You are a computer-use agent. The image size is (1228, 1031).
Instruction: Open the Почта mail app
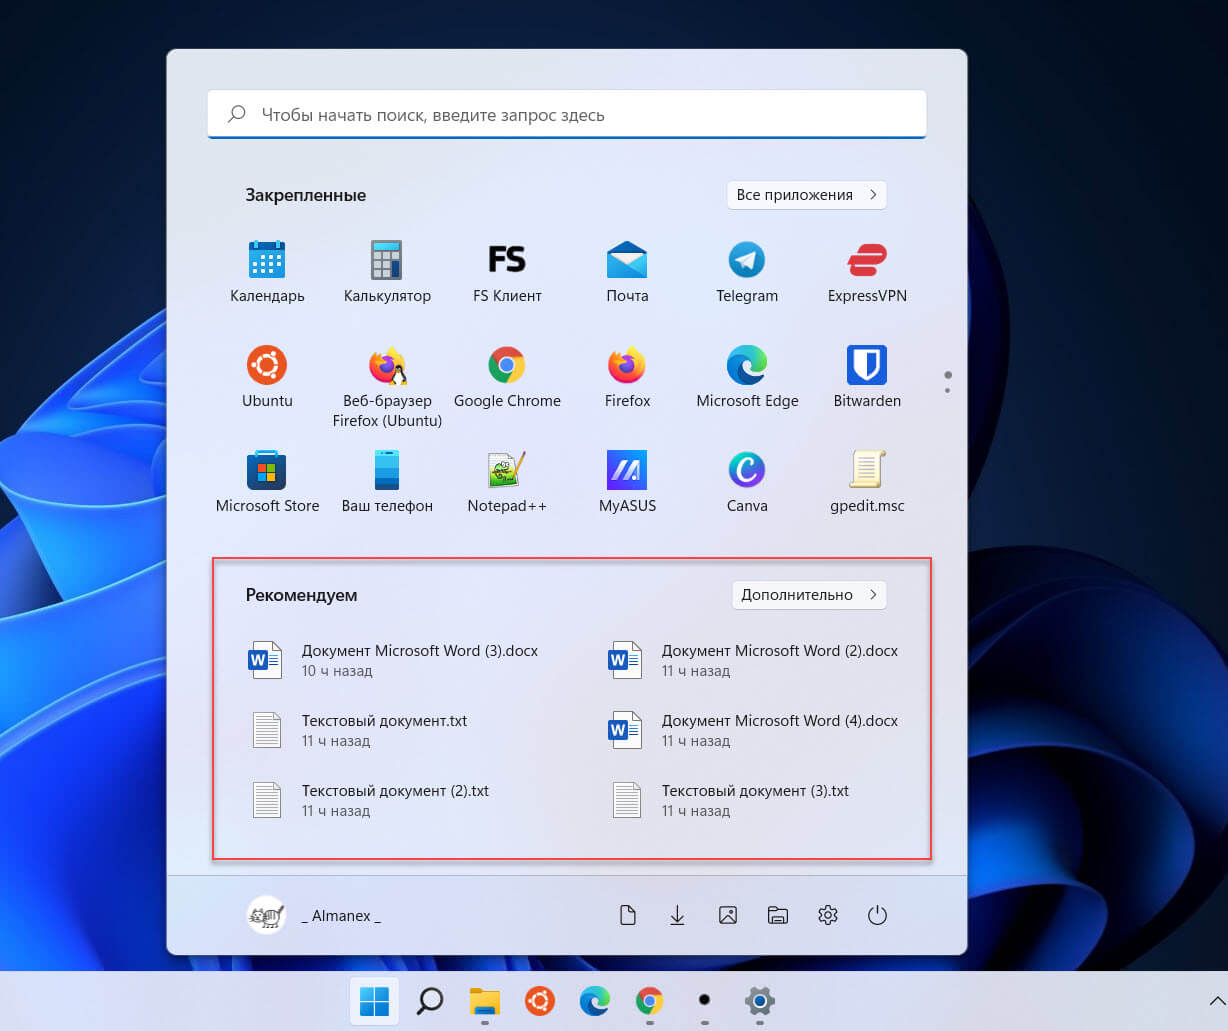pyautogui.click(x=627, y=272)
